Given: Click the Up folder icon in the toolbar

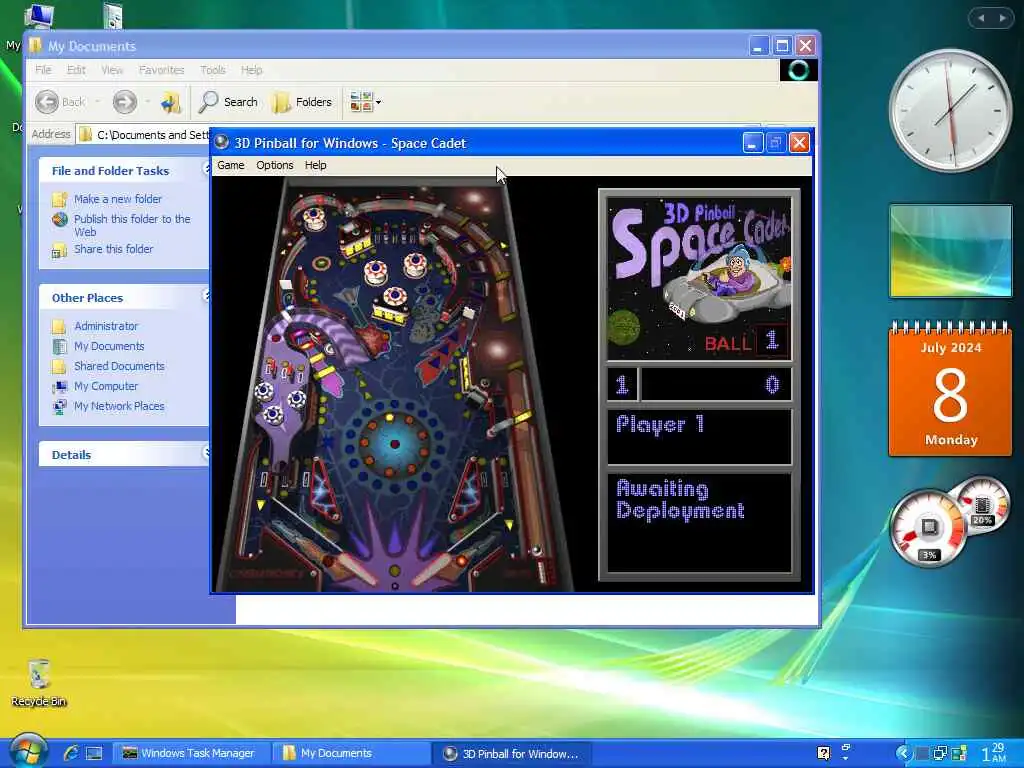Looking at the screenshot, I should pyautogui.click(x=171, y=102).
